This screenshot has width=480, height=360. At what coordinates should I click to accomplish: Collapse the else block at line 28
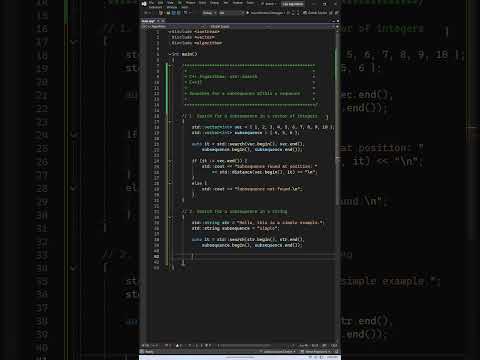[170, 183]
